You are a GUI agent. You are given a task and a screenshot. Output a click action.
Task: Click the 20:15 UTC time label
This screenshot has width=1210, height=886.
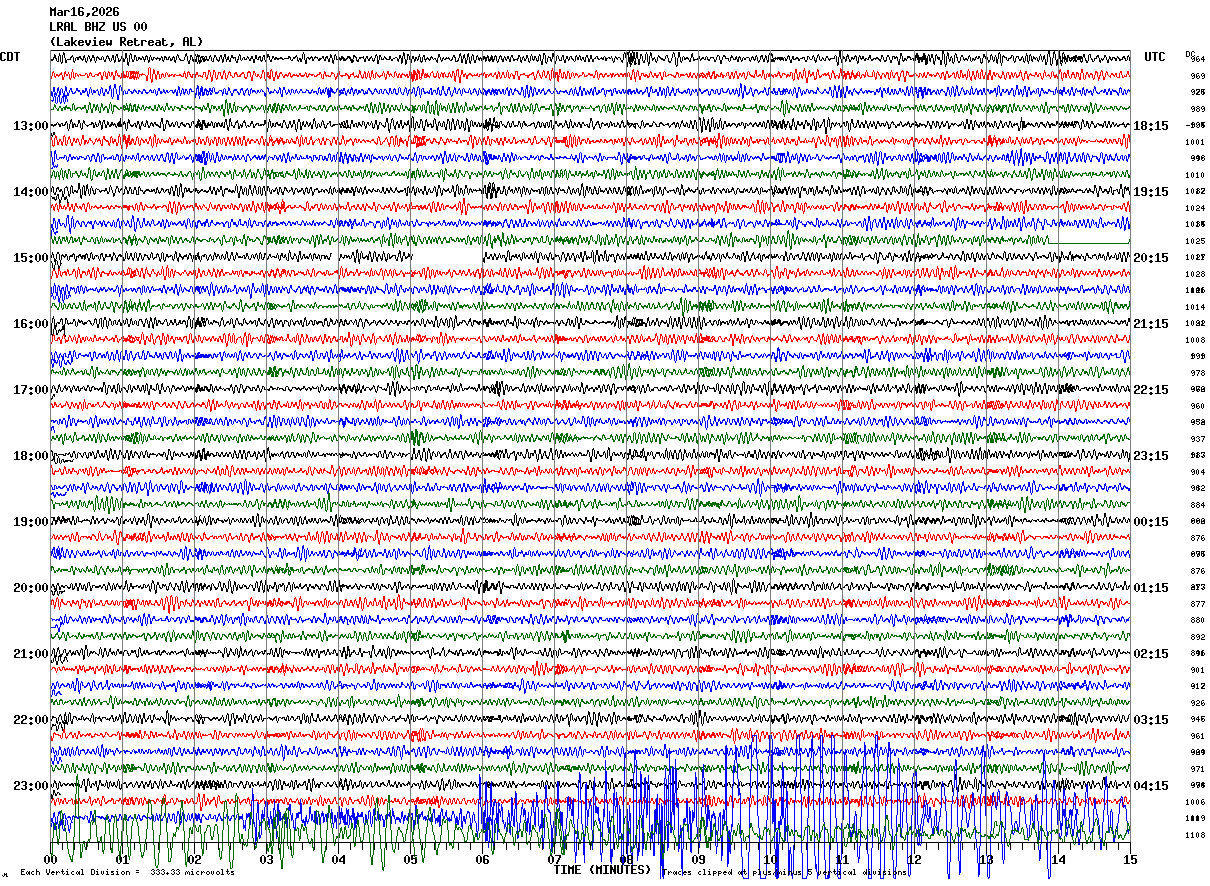pos(1151,258)
